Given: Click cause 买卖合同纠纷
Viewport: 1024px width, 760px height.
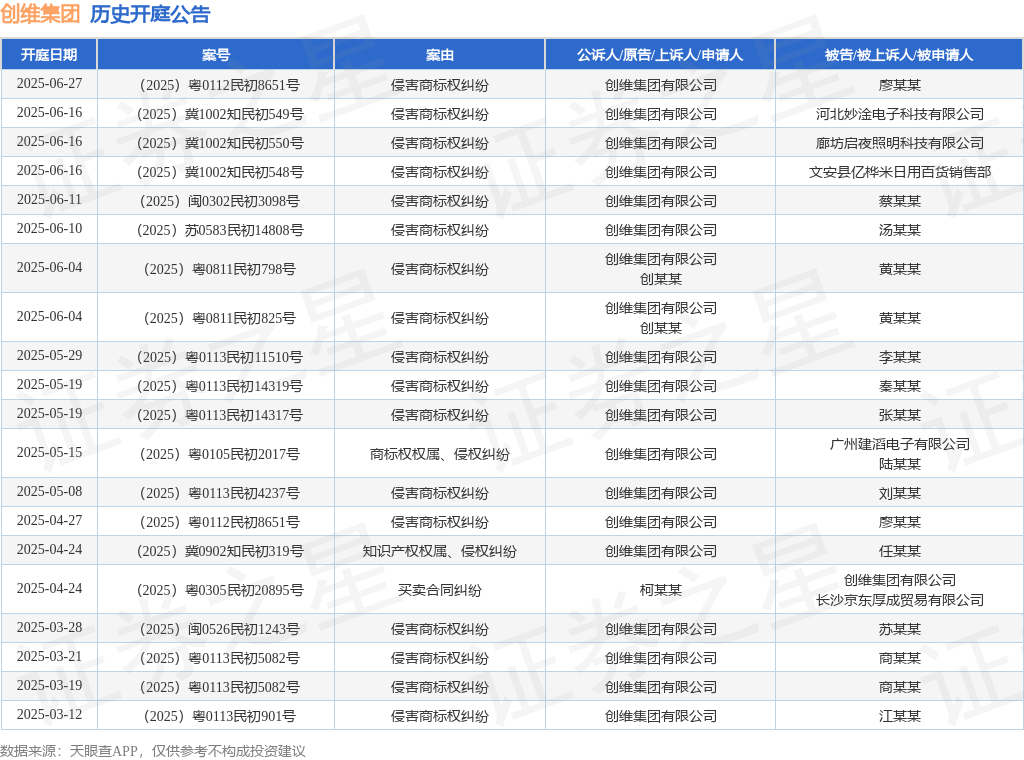Looking at the screenshot, I should 440,590.
